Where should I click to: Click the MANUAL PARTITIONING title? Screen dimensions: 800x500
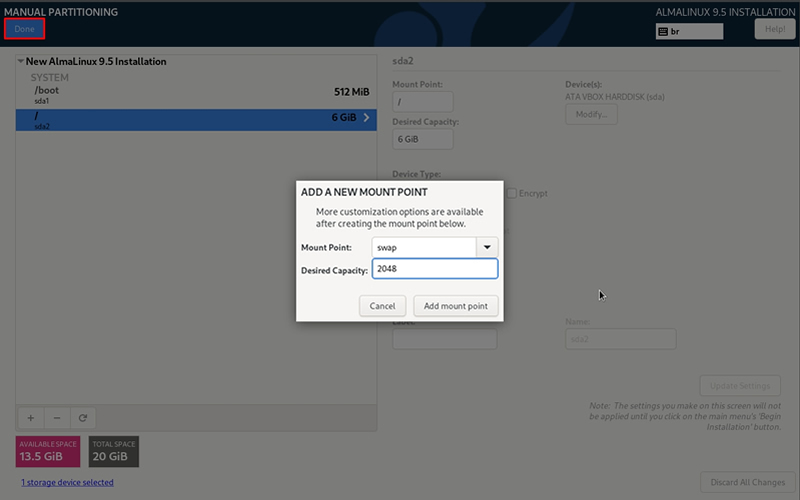pyautogui.click(x=61, y=12)
